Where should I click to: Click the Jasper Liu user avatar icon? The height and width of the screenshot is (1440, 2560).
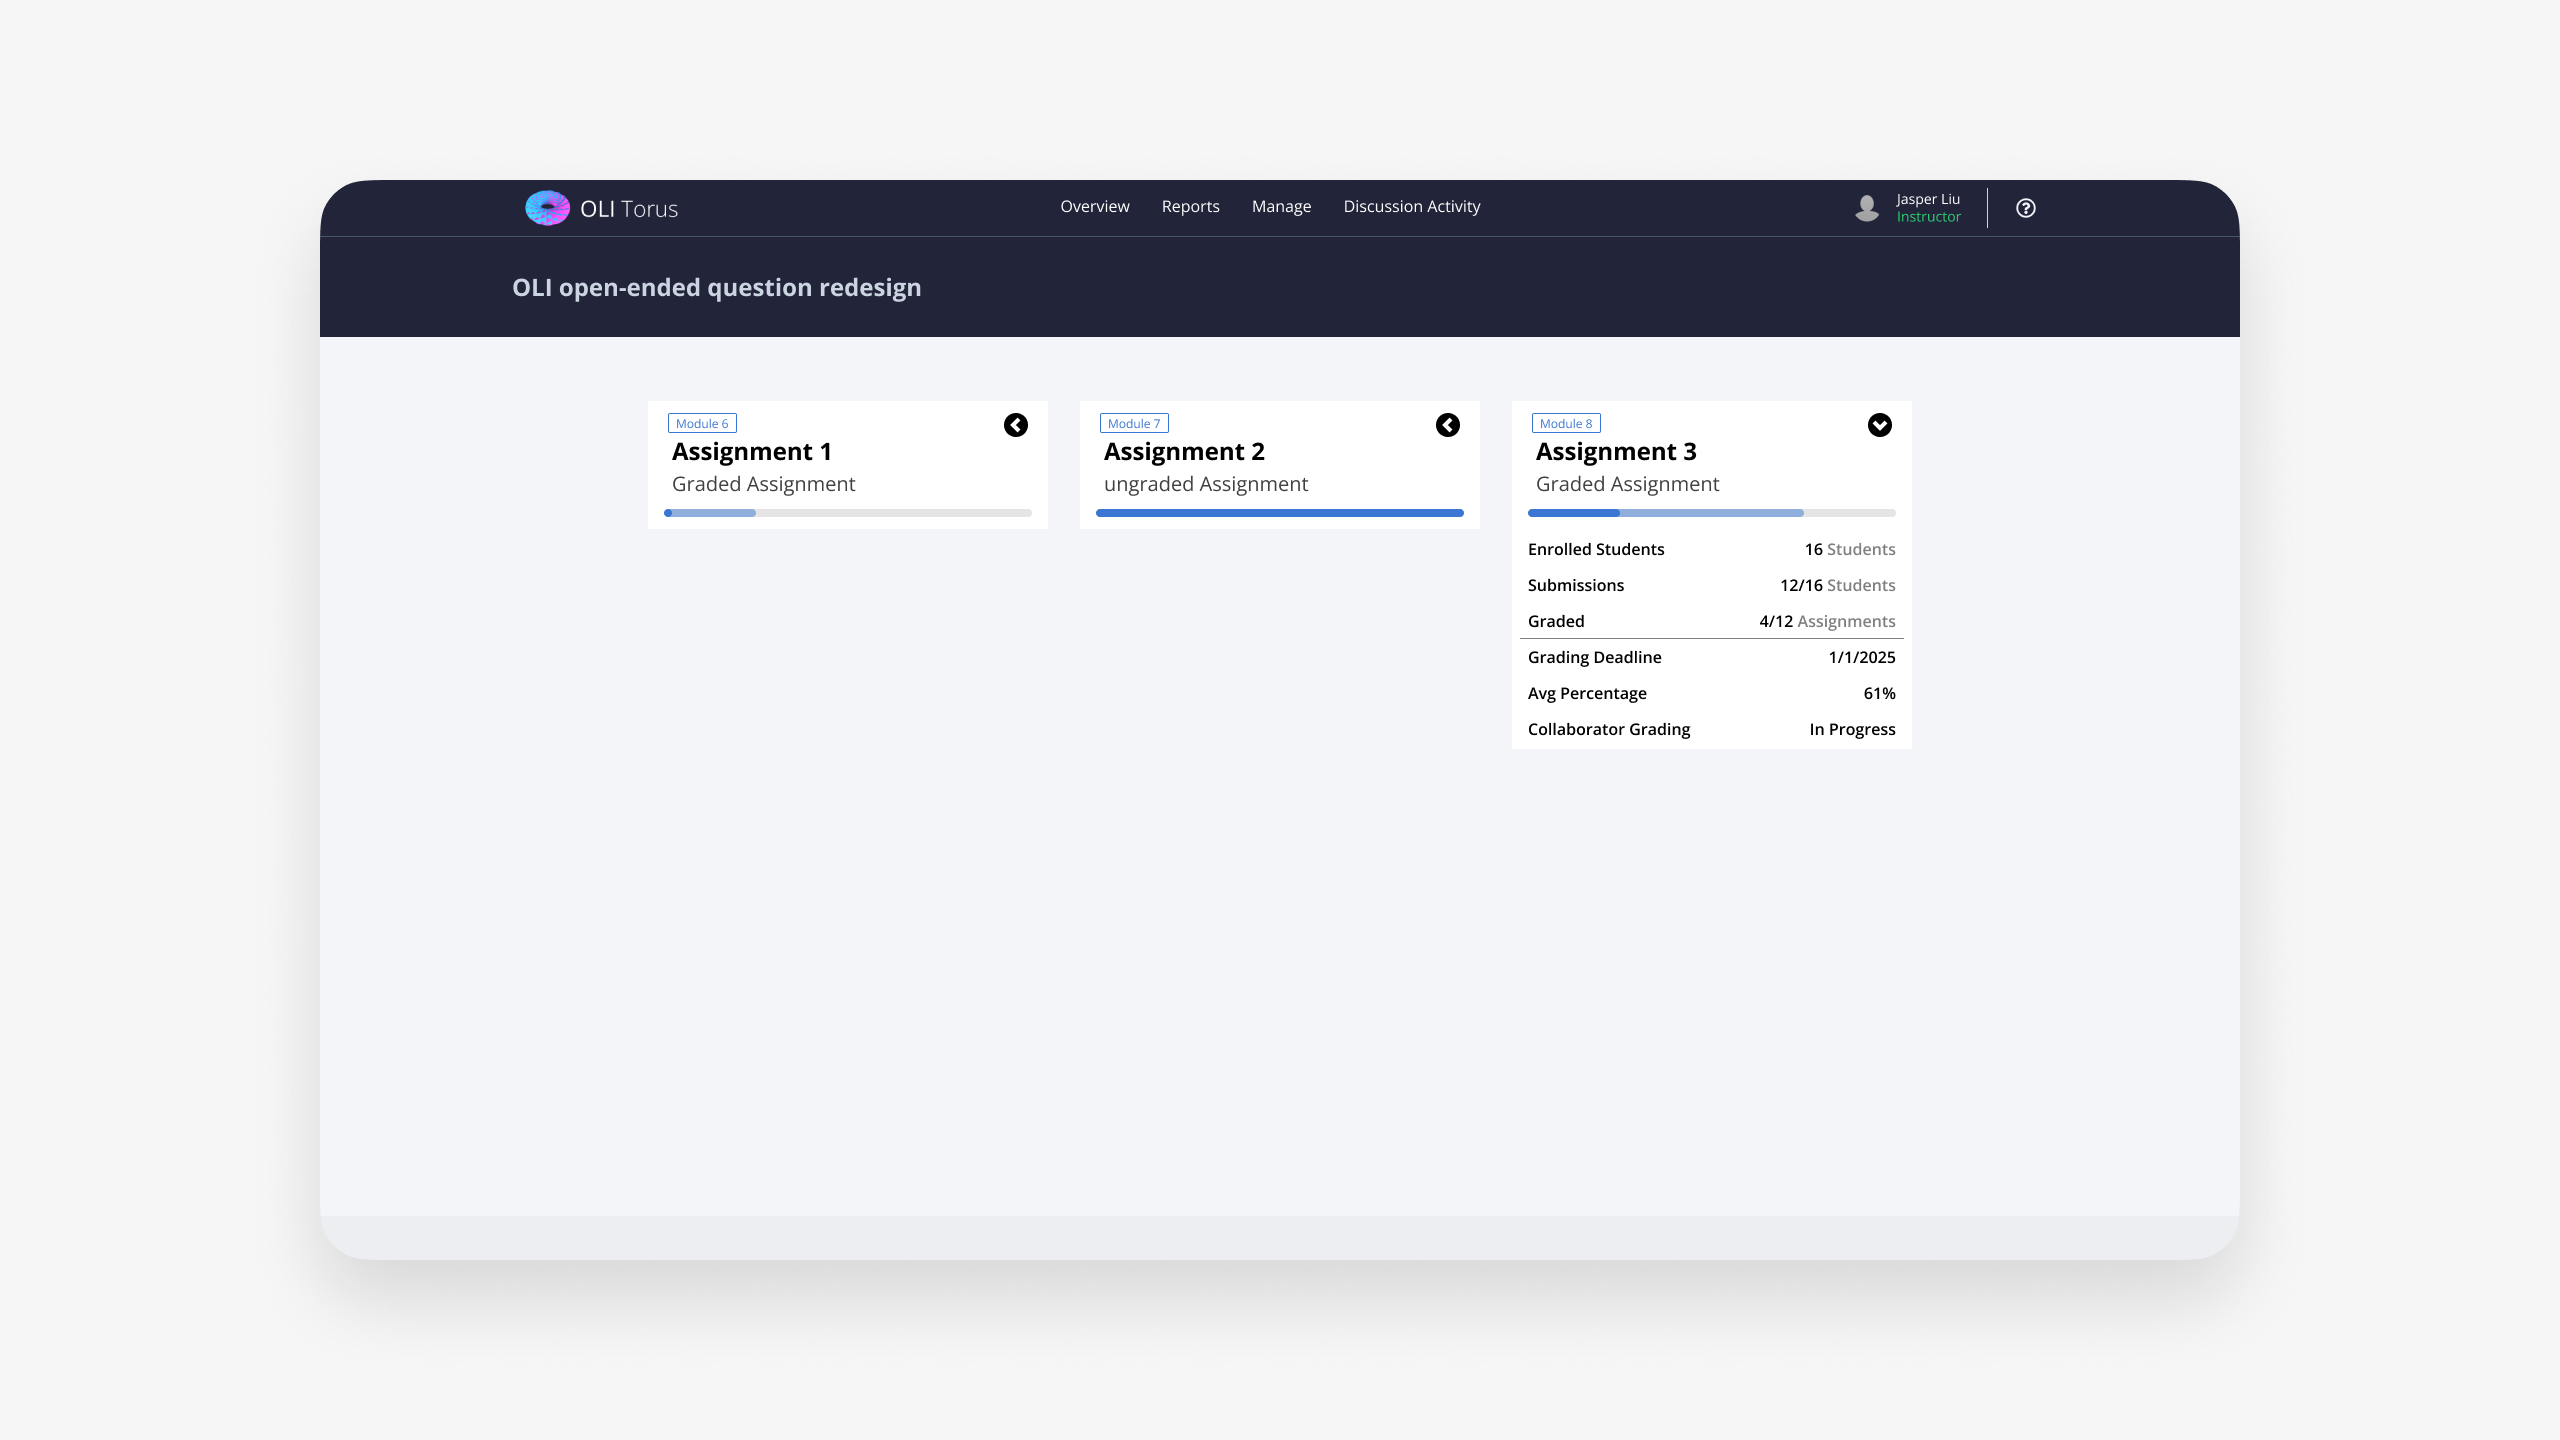[1866, 208]
